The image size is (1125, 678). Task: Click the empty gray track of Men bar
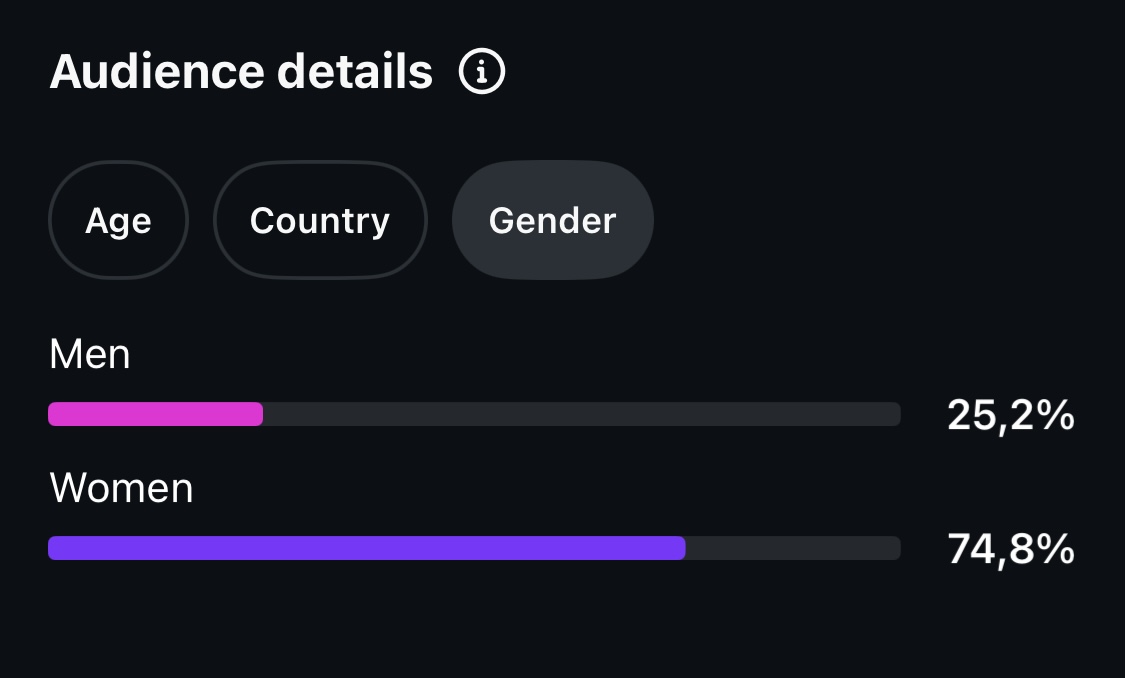pyautogui.click(x=582, y=414)
